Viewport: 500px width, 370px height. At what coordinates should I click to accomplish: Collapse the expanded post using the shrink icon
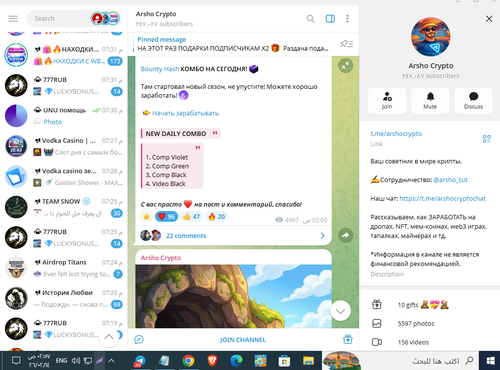[345, 66]
